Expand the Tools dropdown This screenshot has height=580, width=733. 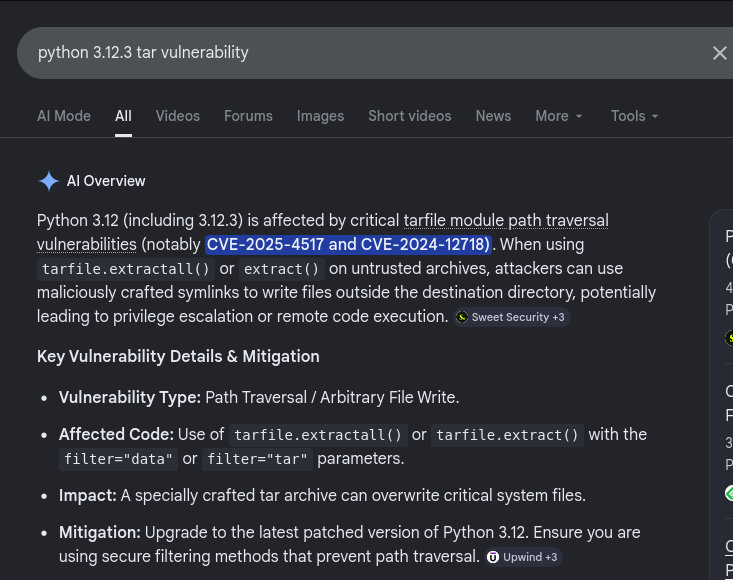click(x=634, y=116)
